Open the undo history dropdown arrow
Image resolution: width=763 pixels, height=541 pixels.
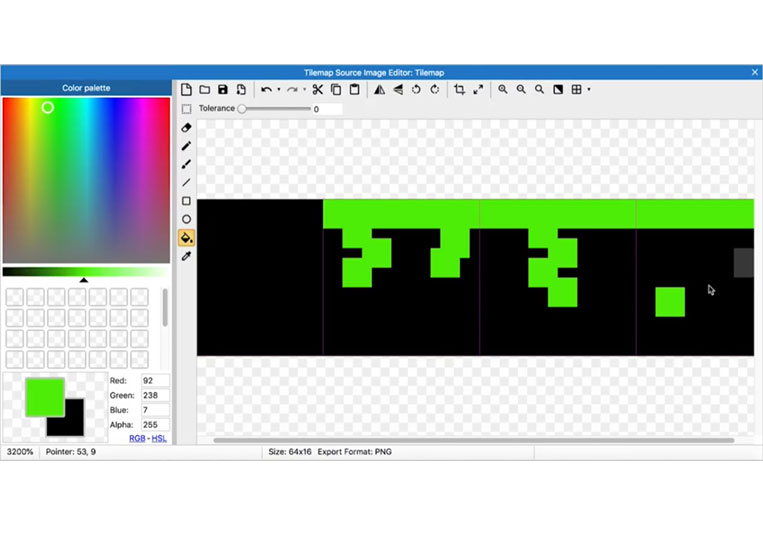(x=279, y=90)
